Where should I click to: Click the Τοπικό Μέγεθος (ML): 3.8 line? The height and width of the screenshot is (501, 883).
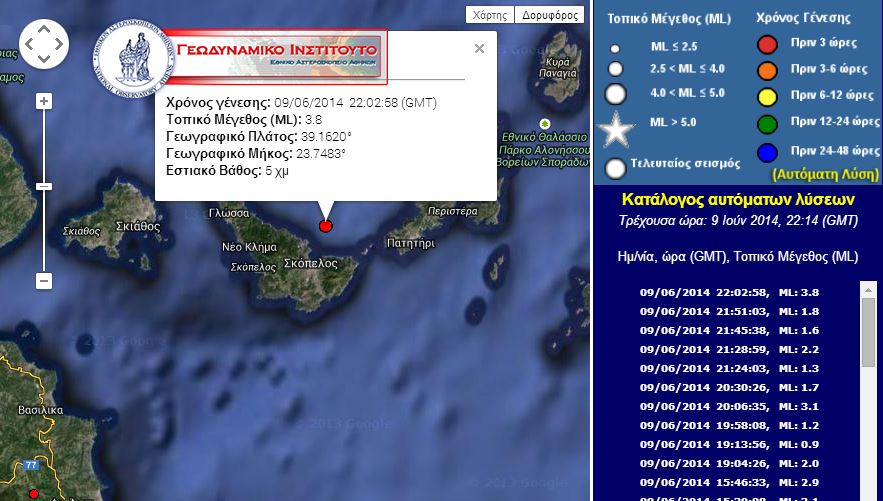click(244, 119)
